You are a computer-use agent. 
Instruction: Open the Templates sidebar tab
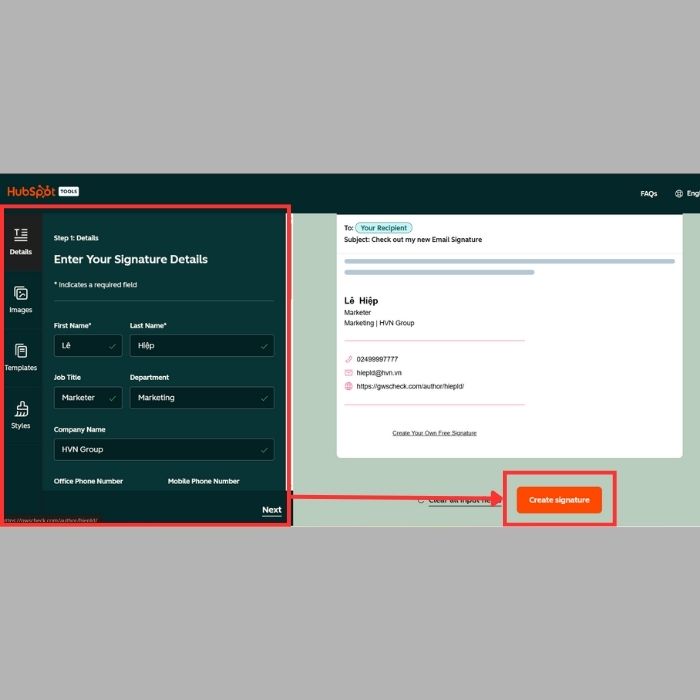21,358
